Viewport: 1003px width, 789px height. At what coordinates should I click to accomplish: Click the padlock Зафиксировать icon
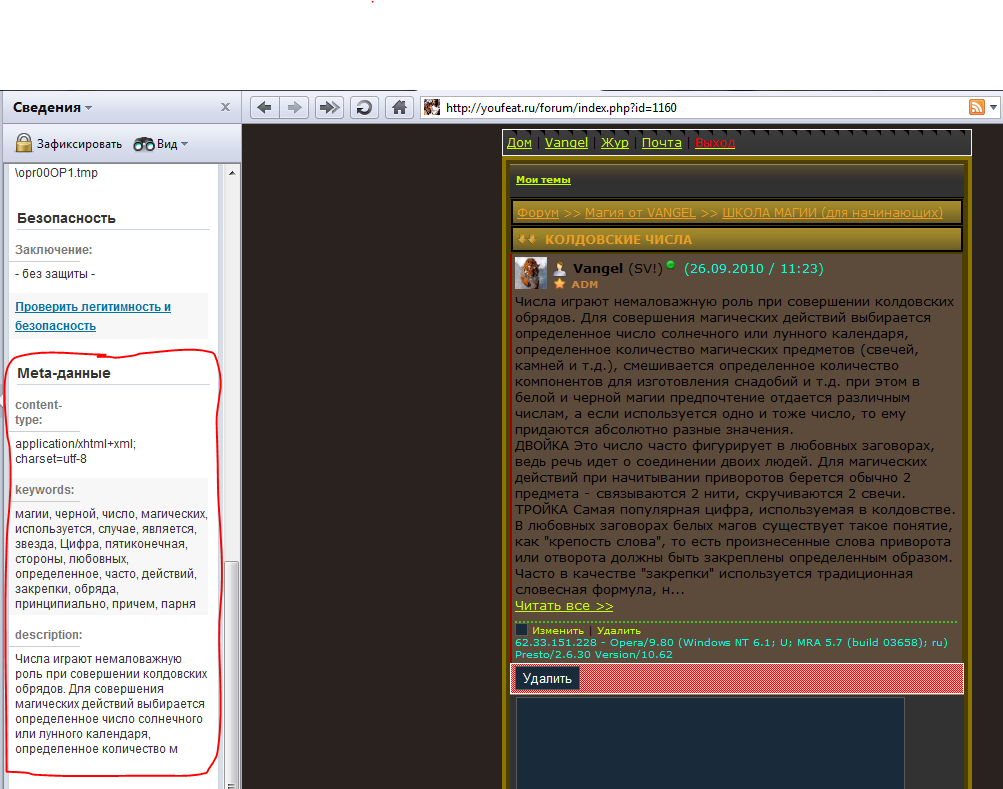(x=24, y=143)
